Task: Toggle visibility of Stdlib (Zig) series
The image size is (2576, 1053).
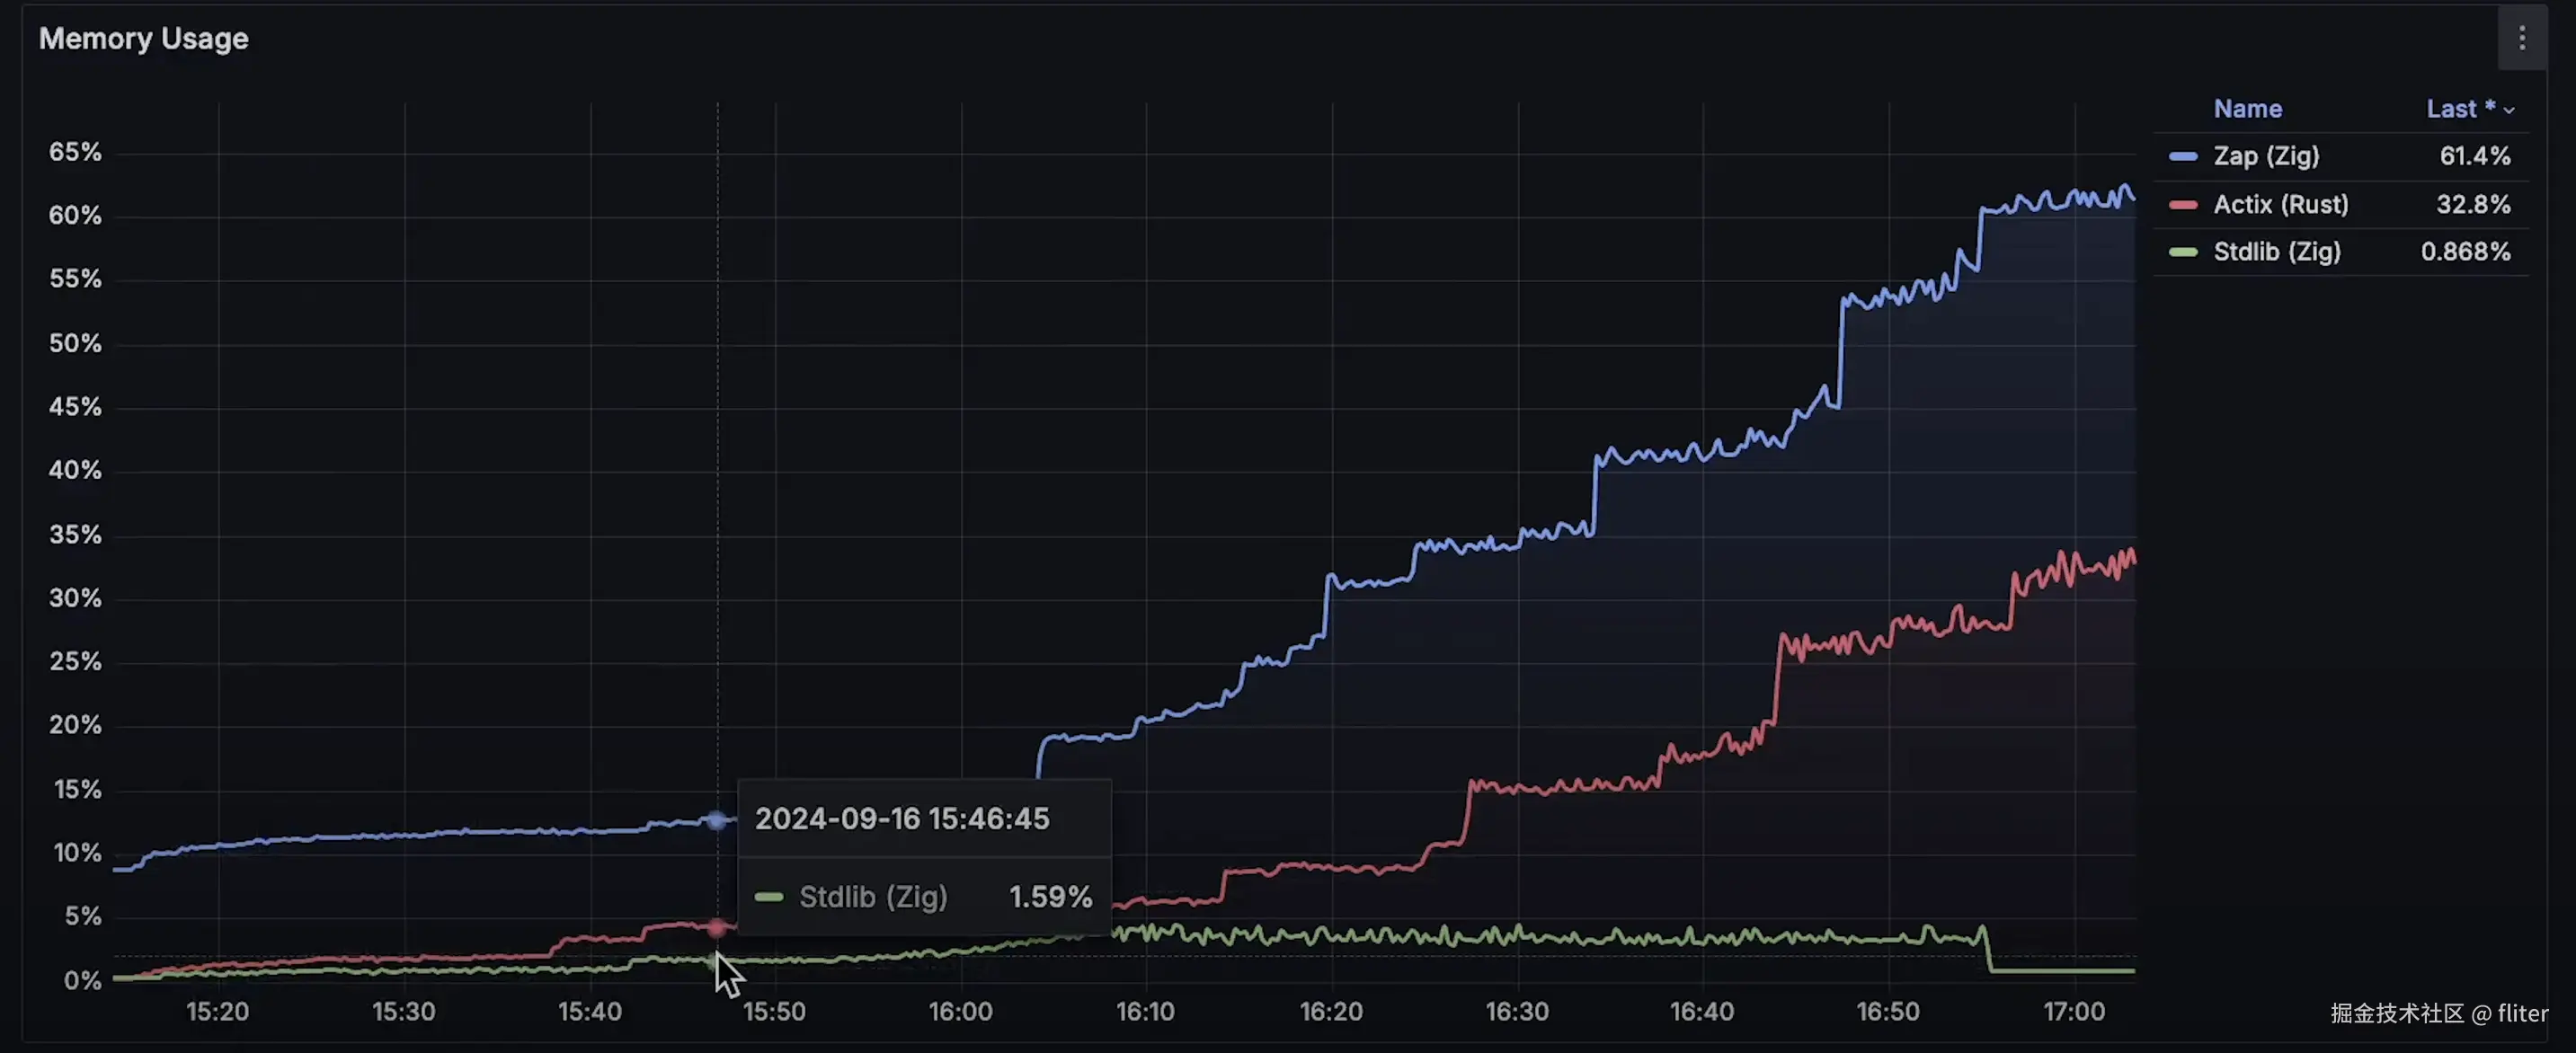Action: click(2276, 252)
